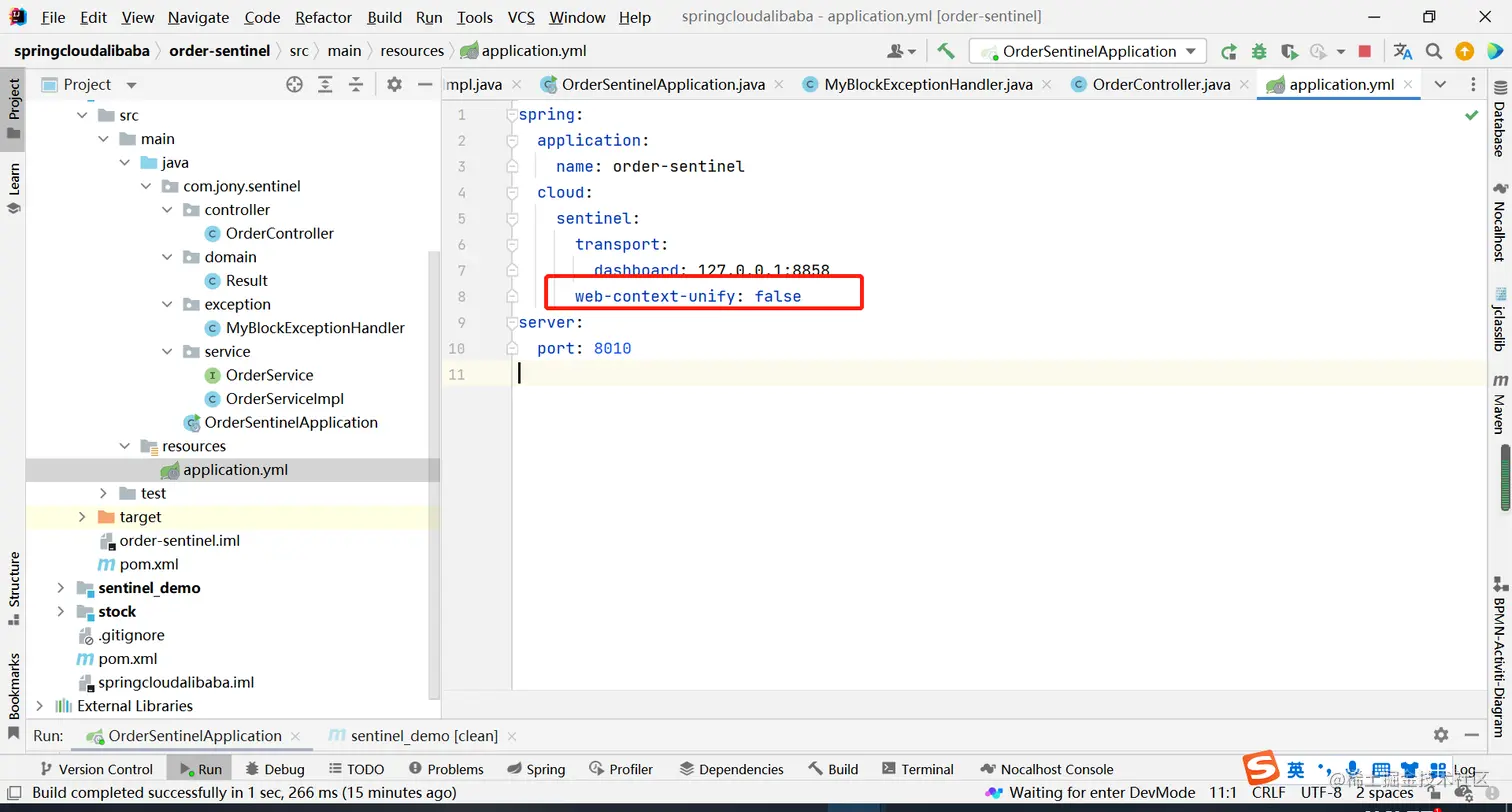Open the user account dropdown icon
Viewport: 1512px width, 812px height.
901,51
